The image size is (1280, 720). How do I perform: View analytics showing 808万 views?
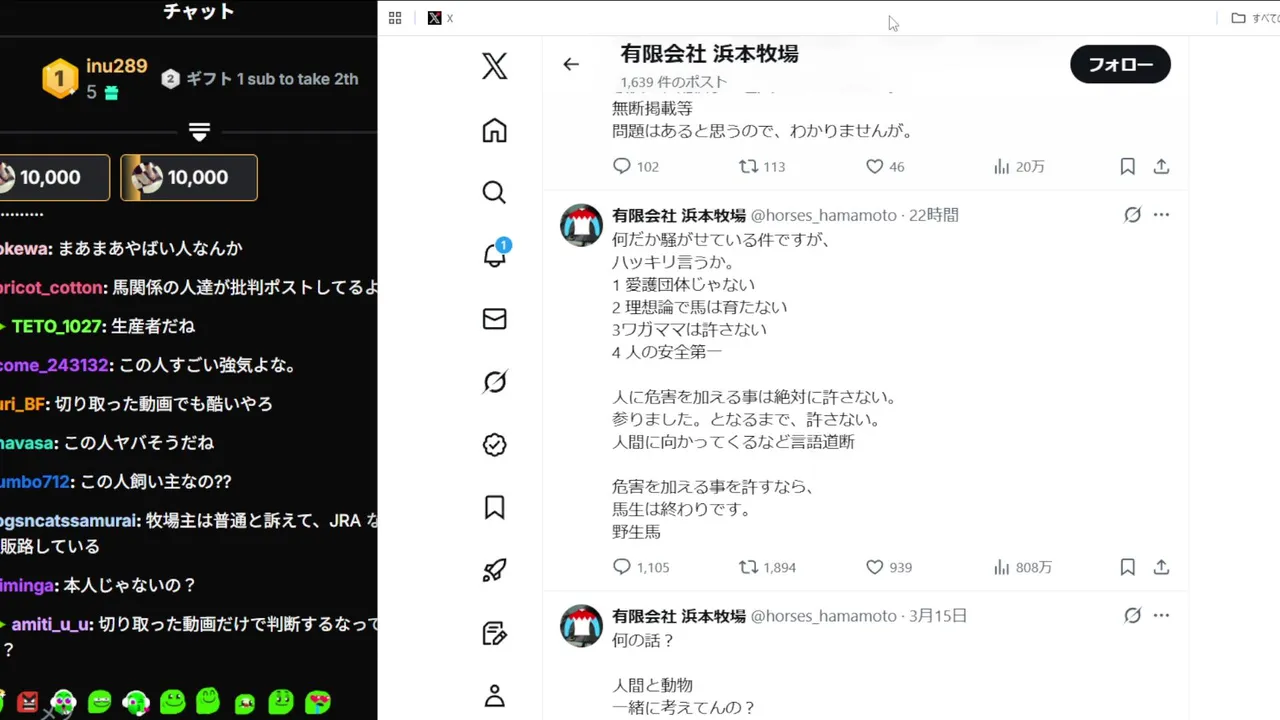1022,567
